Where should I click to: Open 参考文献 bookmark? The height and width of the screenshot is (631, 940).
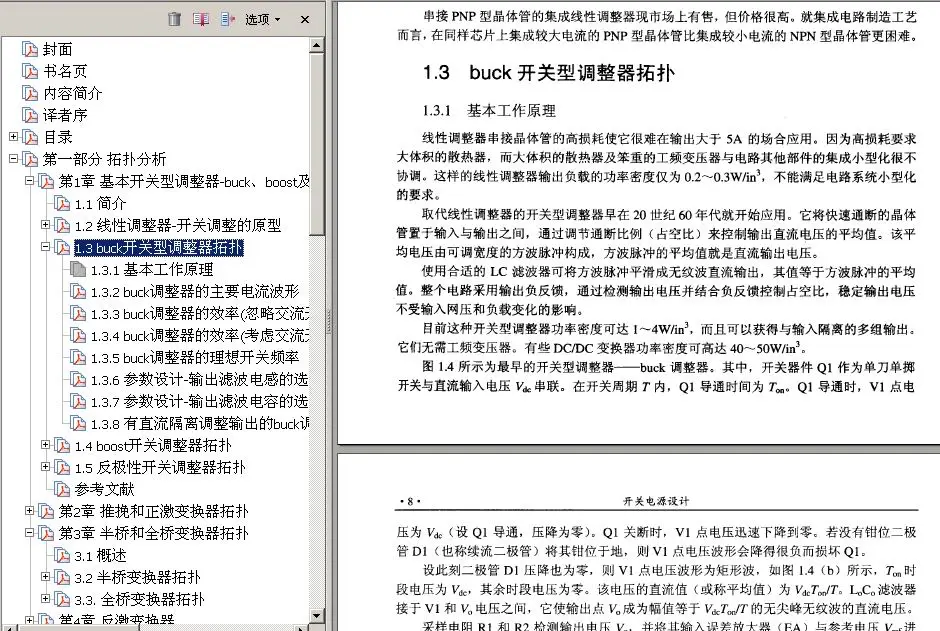104,490
